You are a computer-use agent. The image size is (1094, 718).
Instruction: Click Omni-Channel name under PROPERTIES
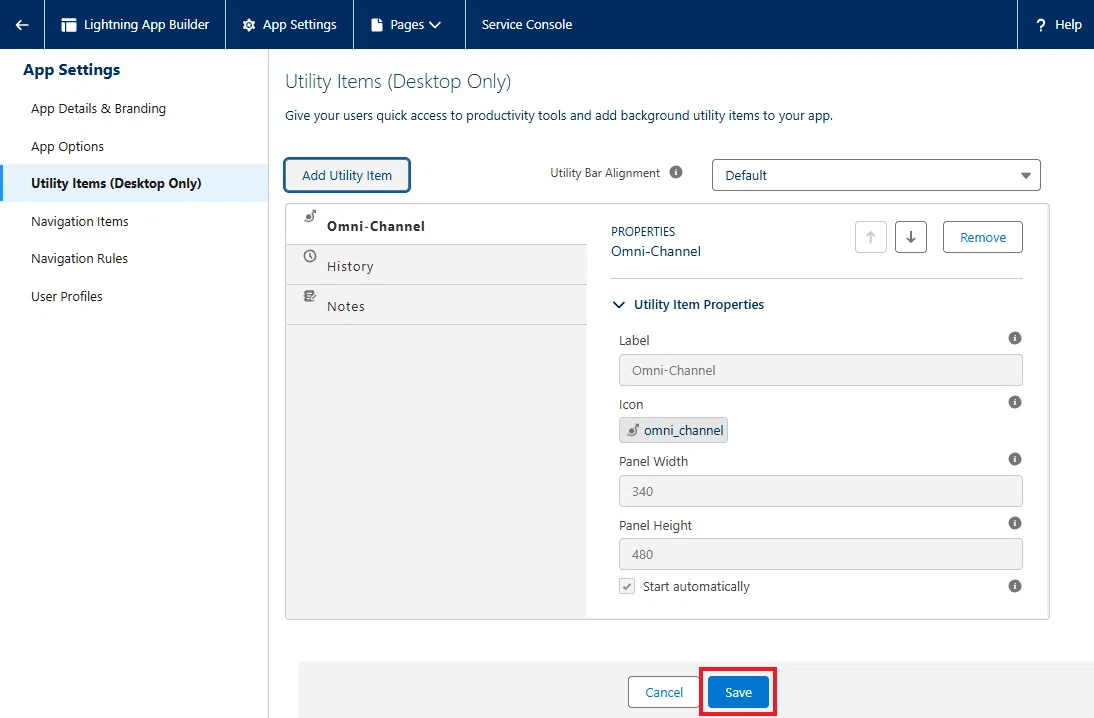tap(656, 251)
